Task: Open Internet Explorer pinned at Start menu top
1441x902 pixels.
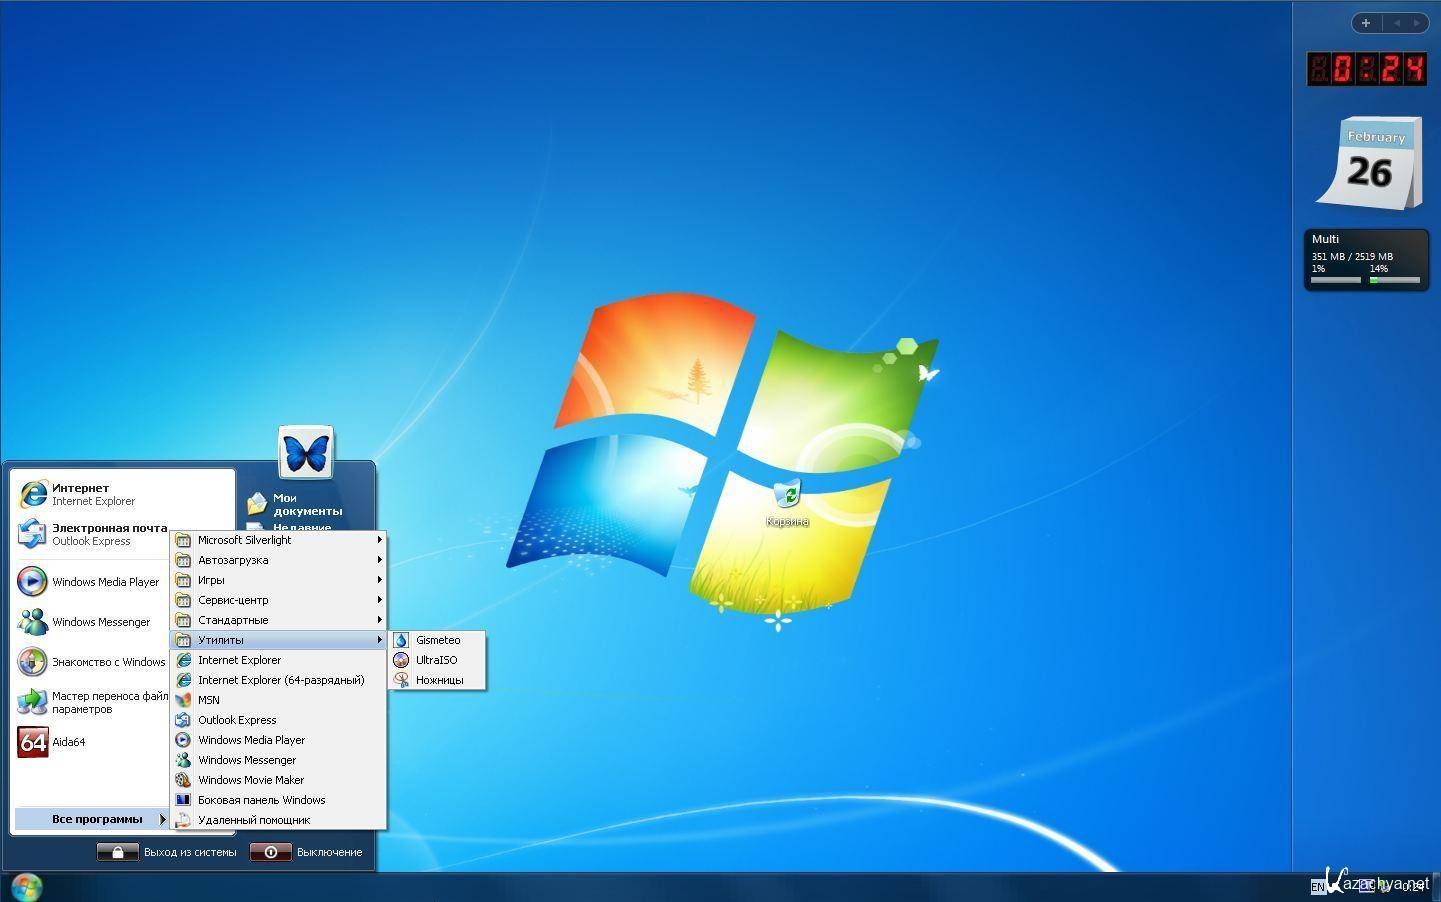Action: point(92,494)
